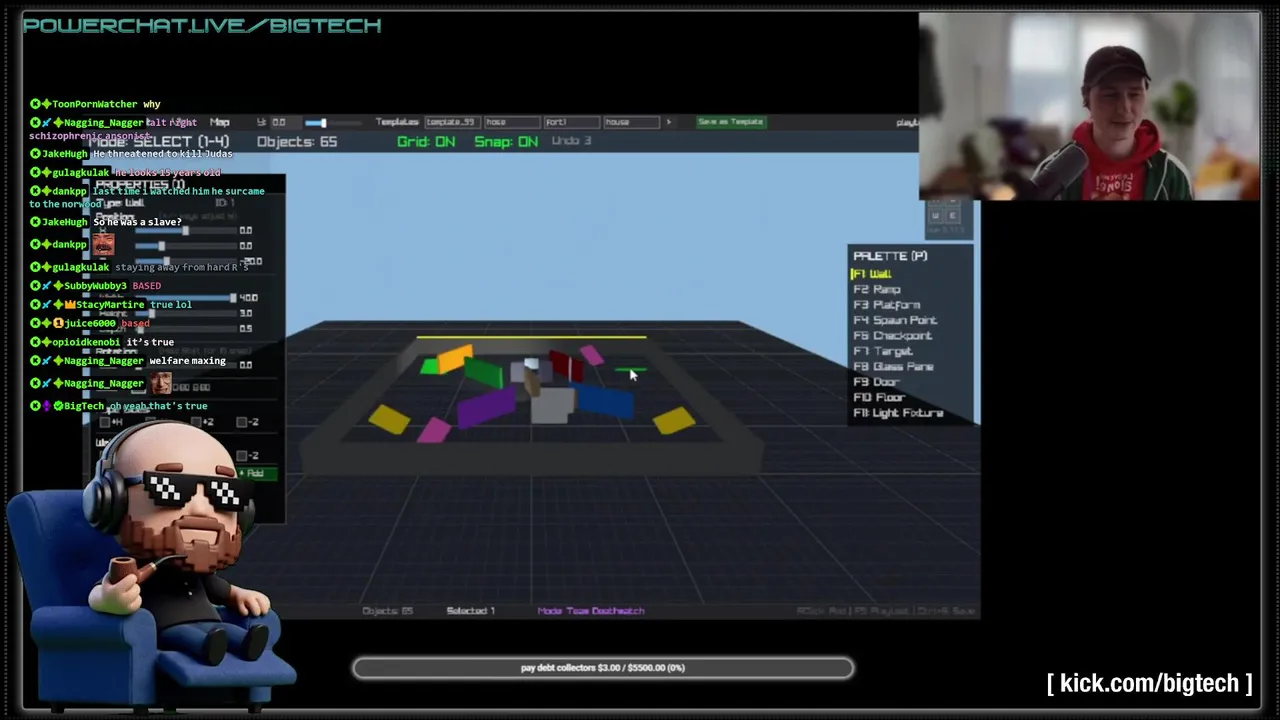Select F9 Door in the palette

point(876,382)
